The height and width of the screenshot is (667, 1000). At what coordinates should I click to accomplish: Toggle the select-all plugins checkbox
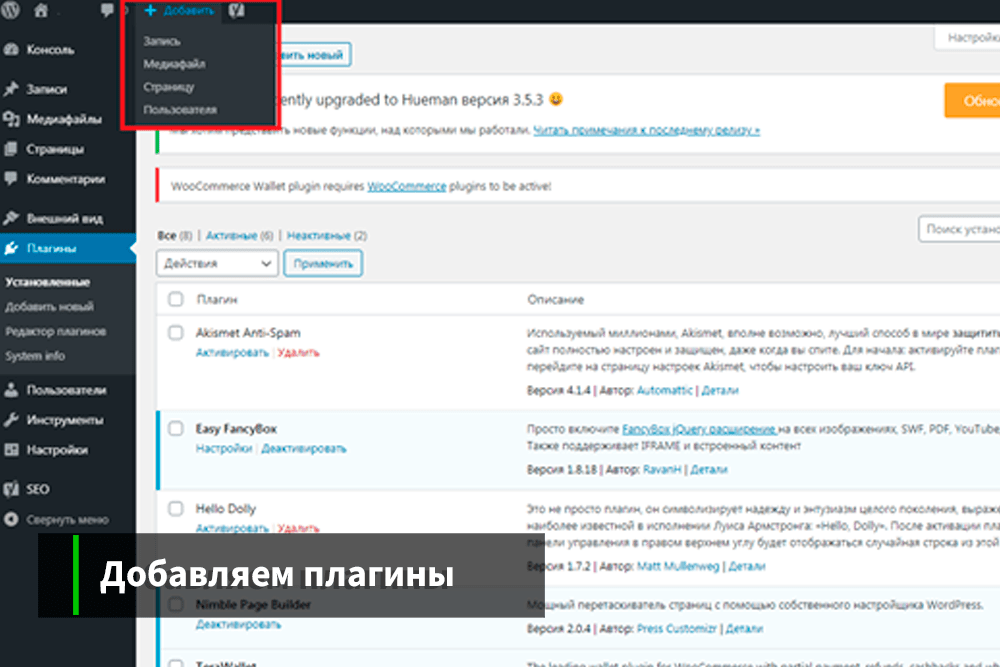pyautogui.click(x=175, y=299)
